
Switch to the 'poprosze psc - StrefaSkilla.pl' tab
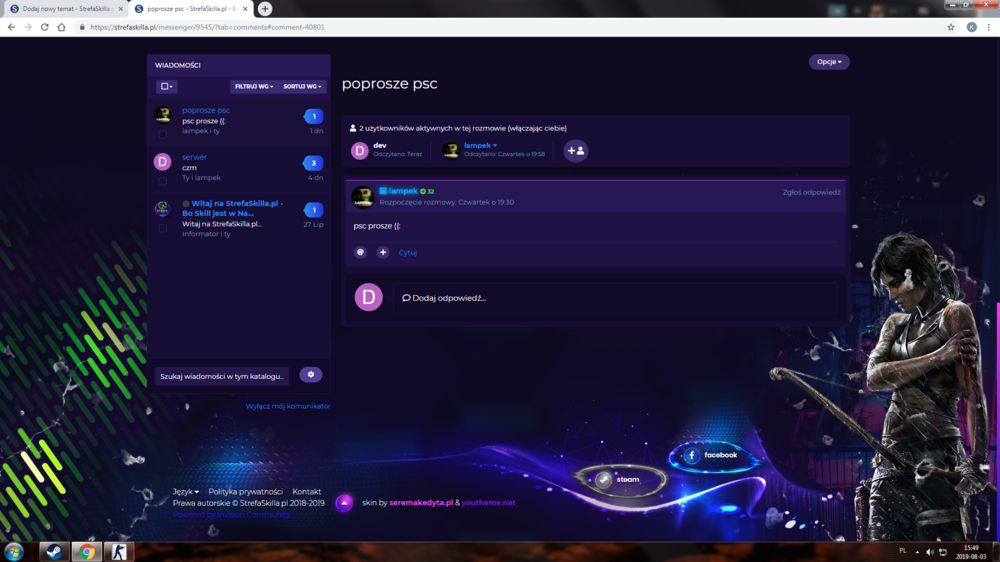point(190,9)
